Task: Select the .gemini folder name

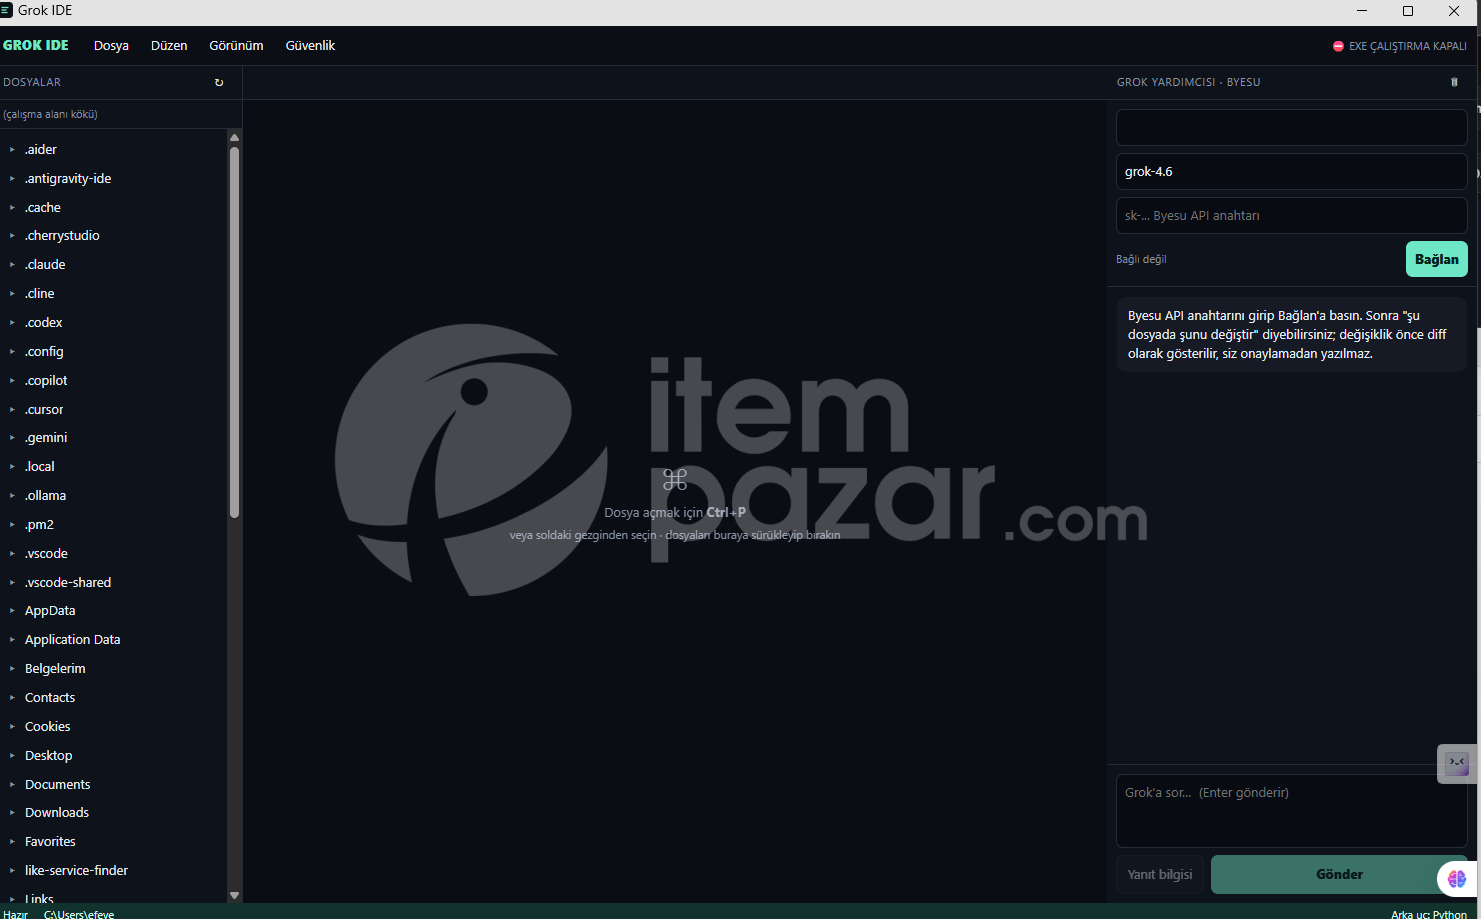Action: click(x=46, y=438)
